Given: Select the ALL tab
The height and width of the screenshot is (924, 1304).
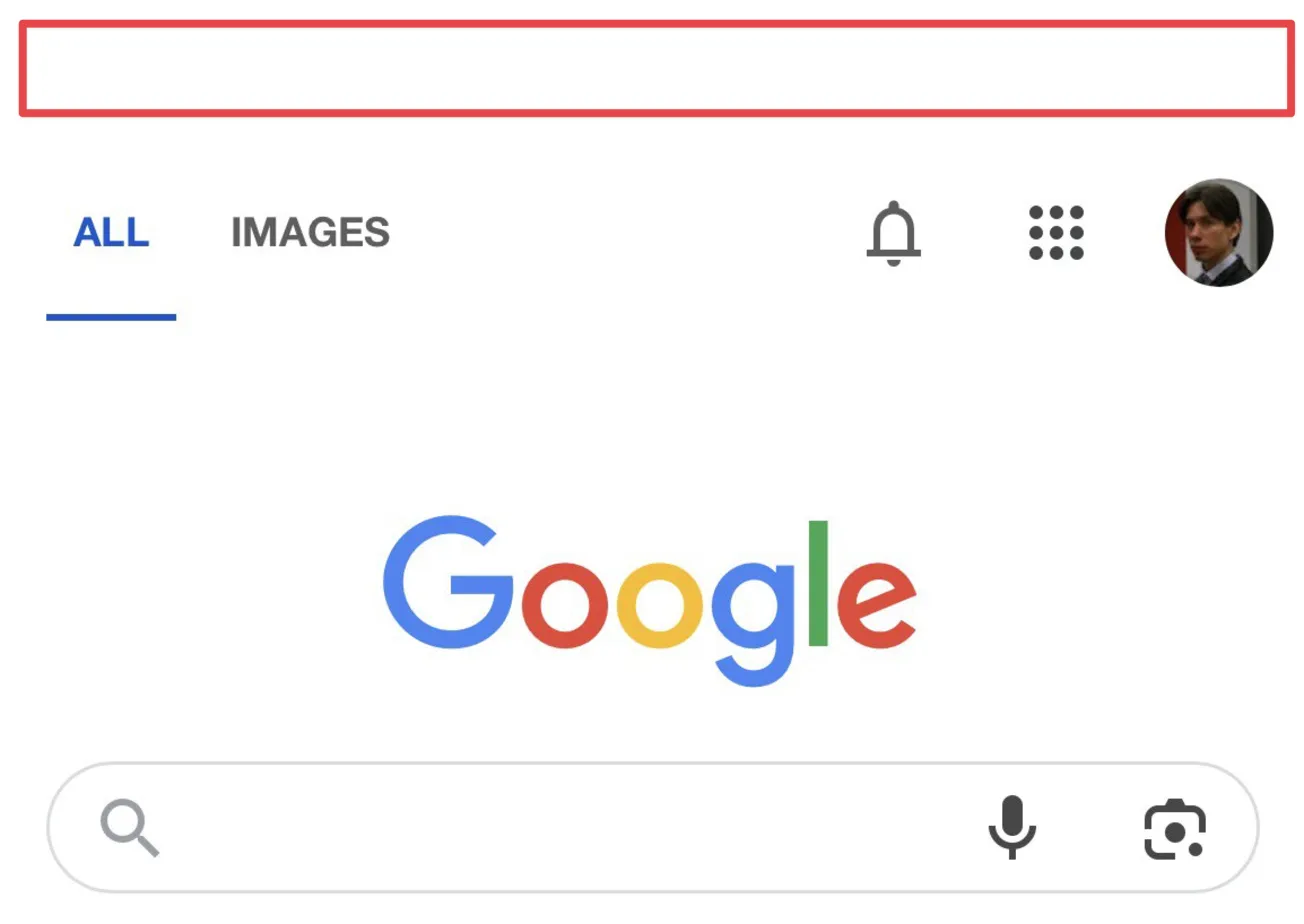Looking at the screenshot, I should pyautogui.click(x=111, y=233).
